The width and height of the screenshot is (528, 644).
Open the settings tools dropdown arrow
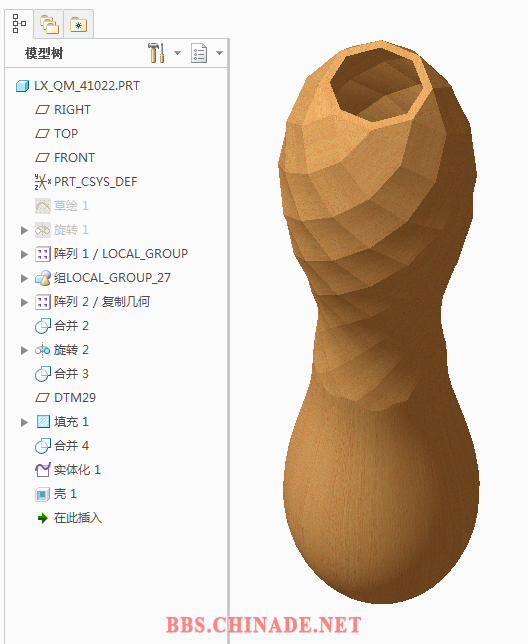tap(177, 53)
